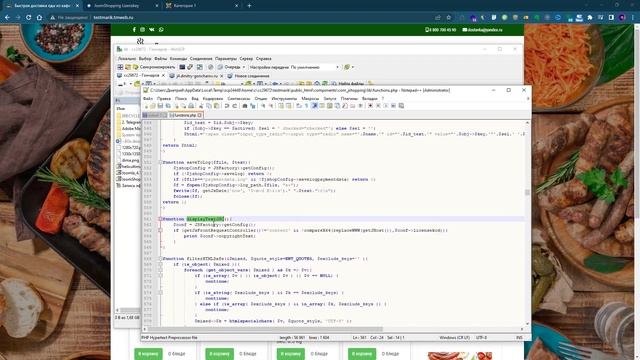This screenshot has width=640, height=360.
Task: Click the browser Reload icon
Action: point(29,18)
